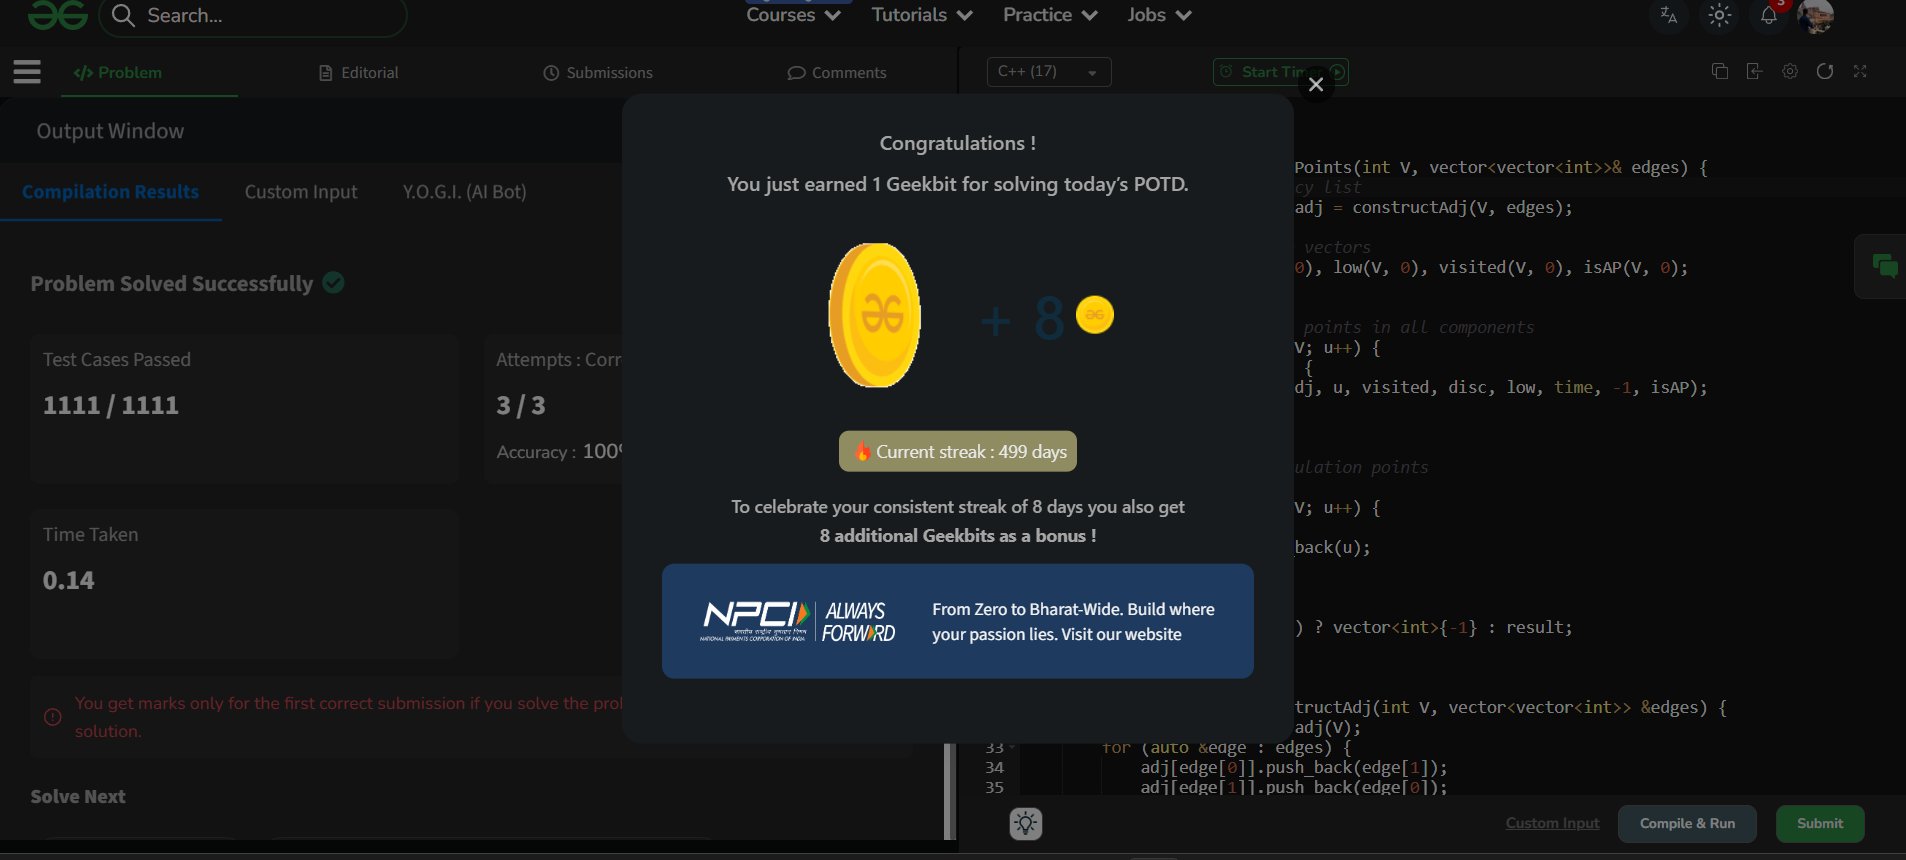1906x860 pixels.
Task: Open the hamburger sidebar menu
Action: tap(27, 72)
